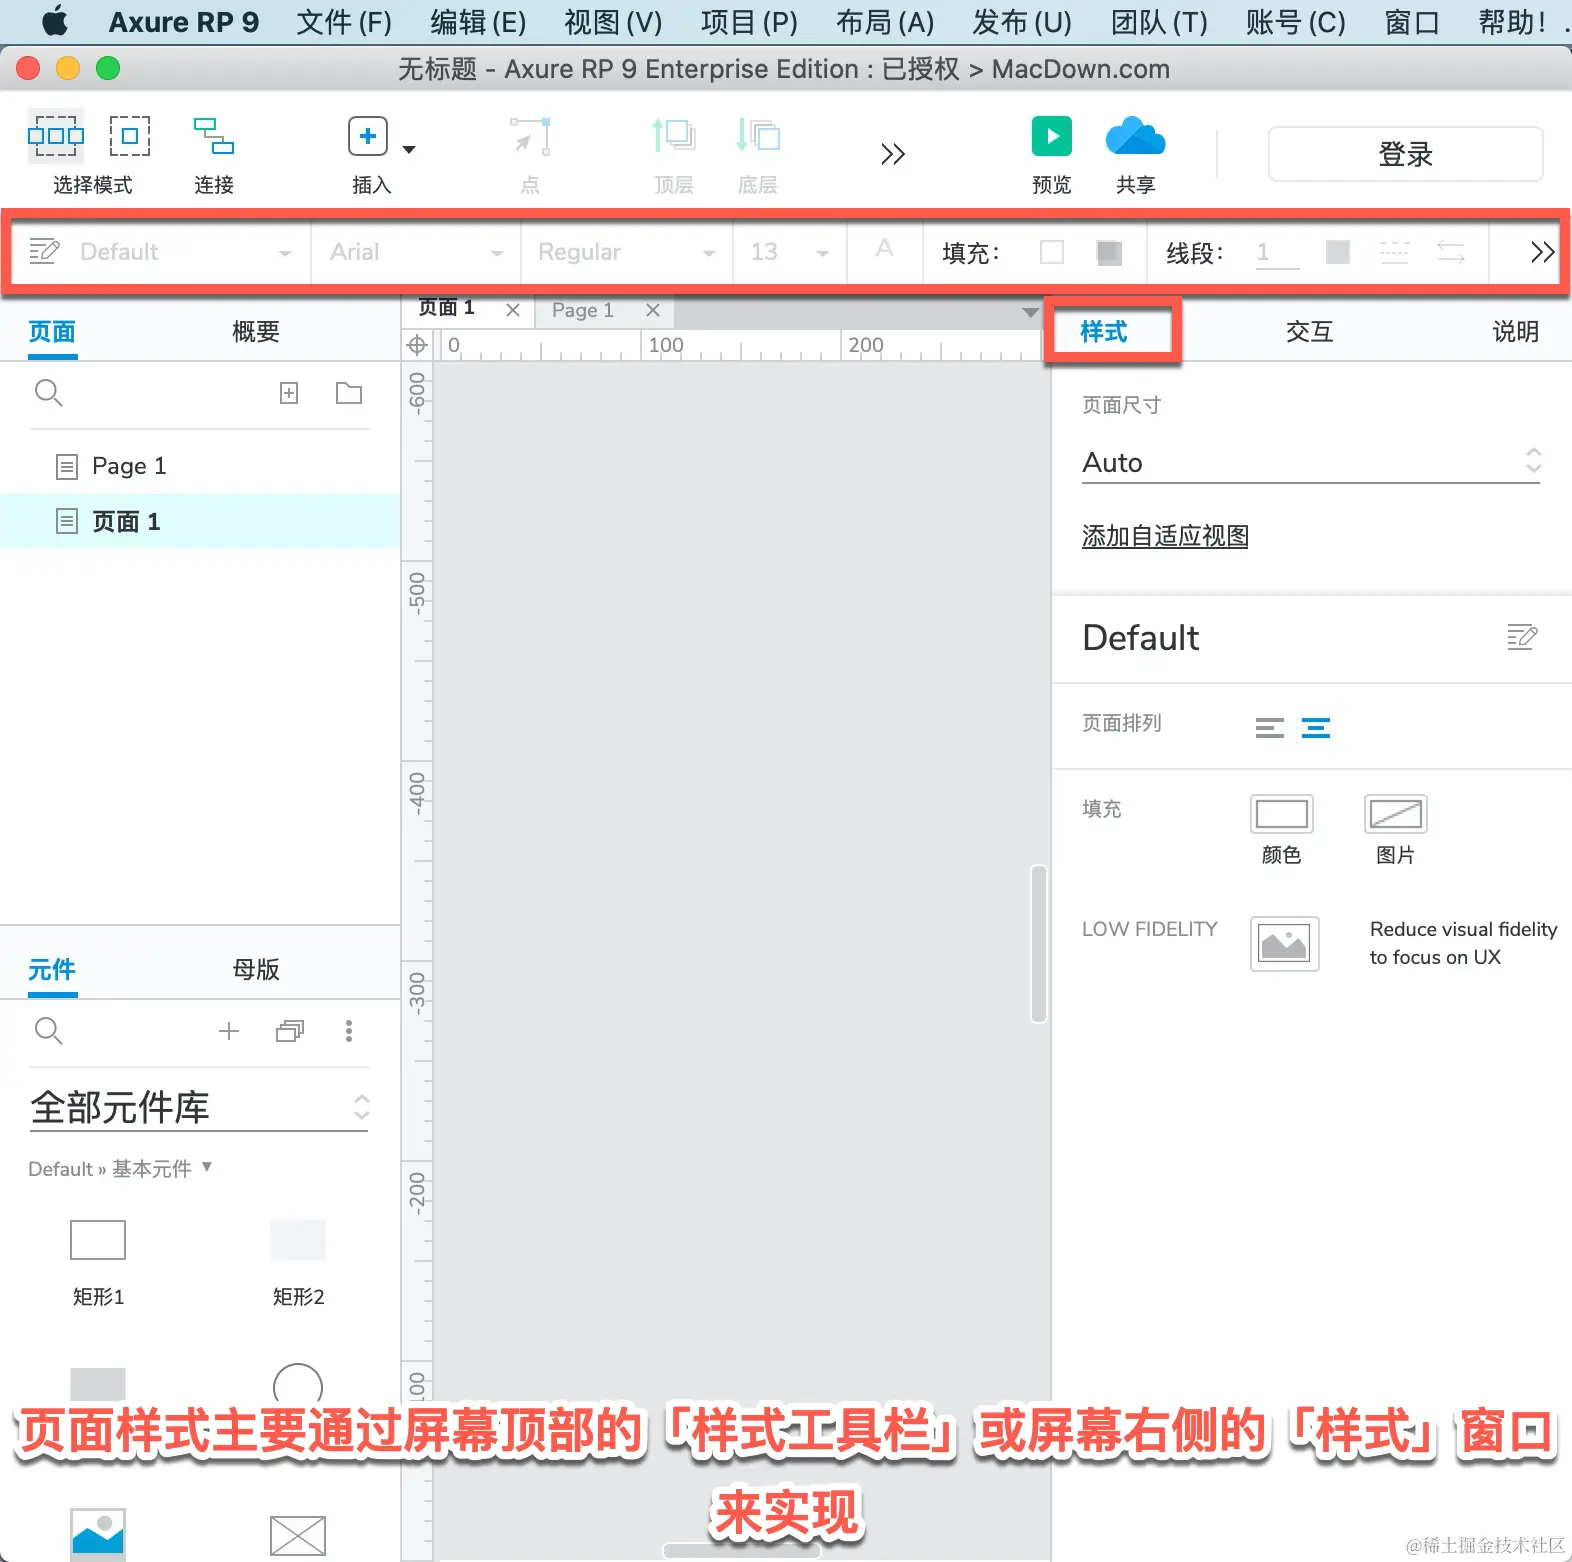Set page alignment to left

coord(1270,728)
